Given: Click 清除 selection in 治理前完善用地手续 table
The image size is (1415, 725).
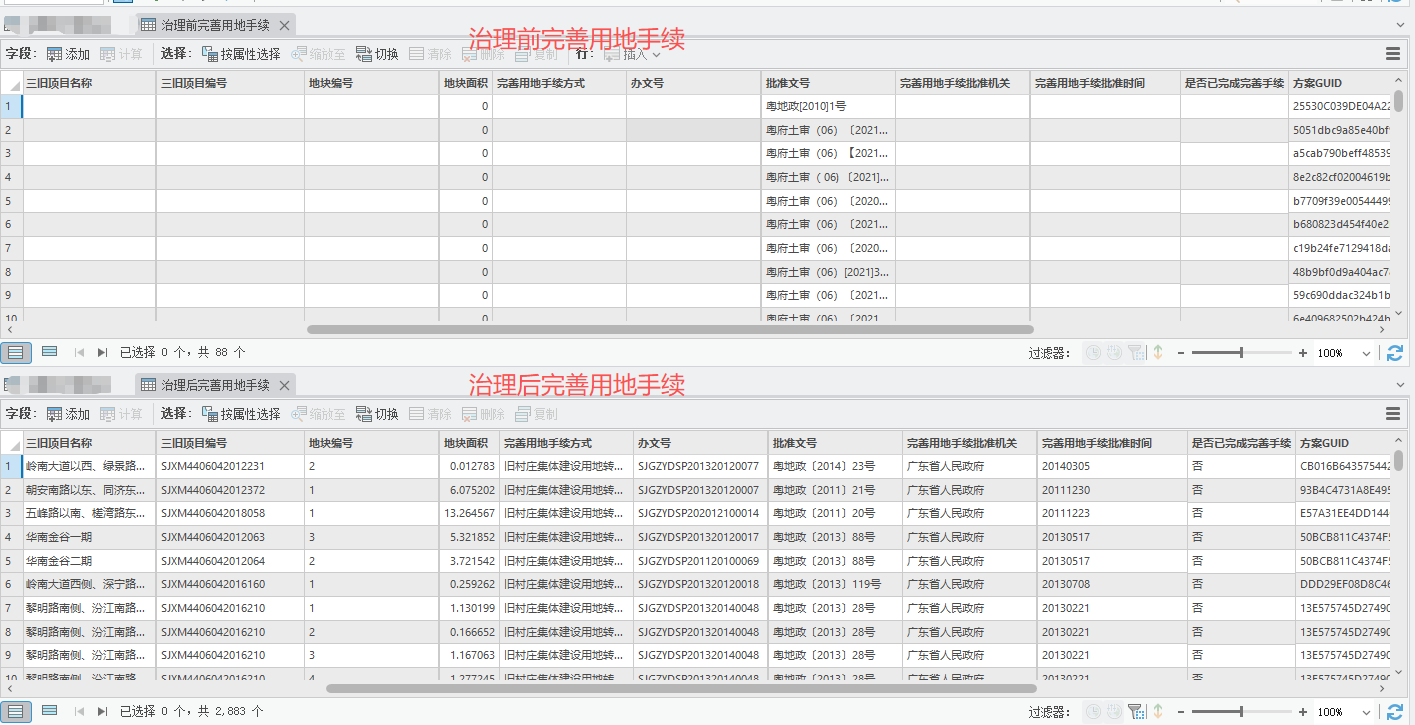Looking at the screenshot, I should tap(430, 54).
